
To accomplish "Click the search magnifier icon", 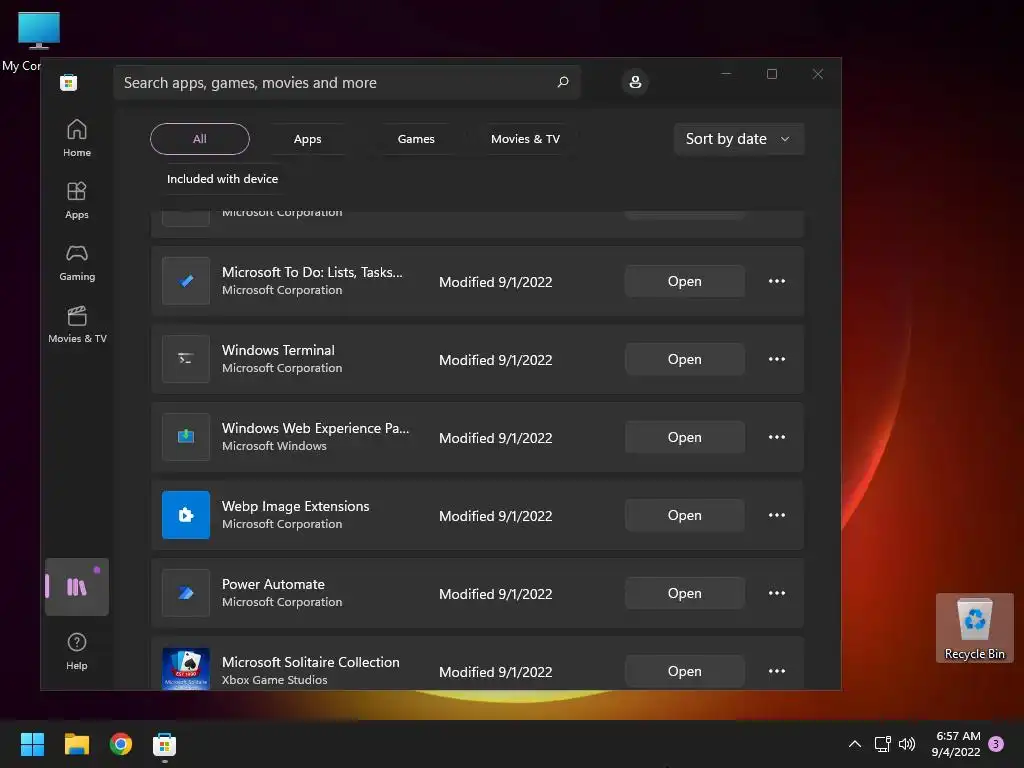I will click(x=562, y=82).
